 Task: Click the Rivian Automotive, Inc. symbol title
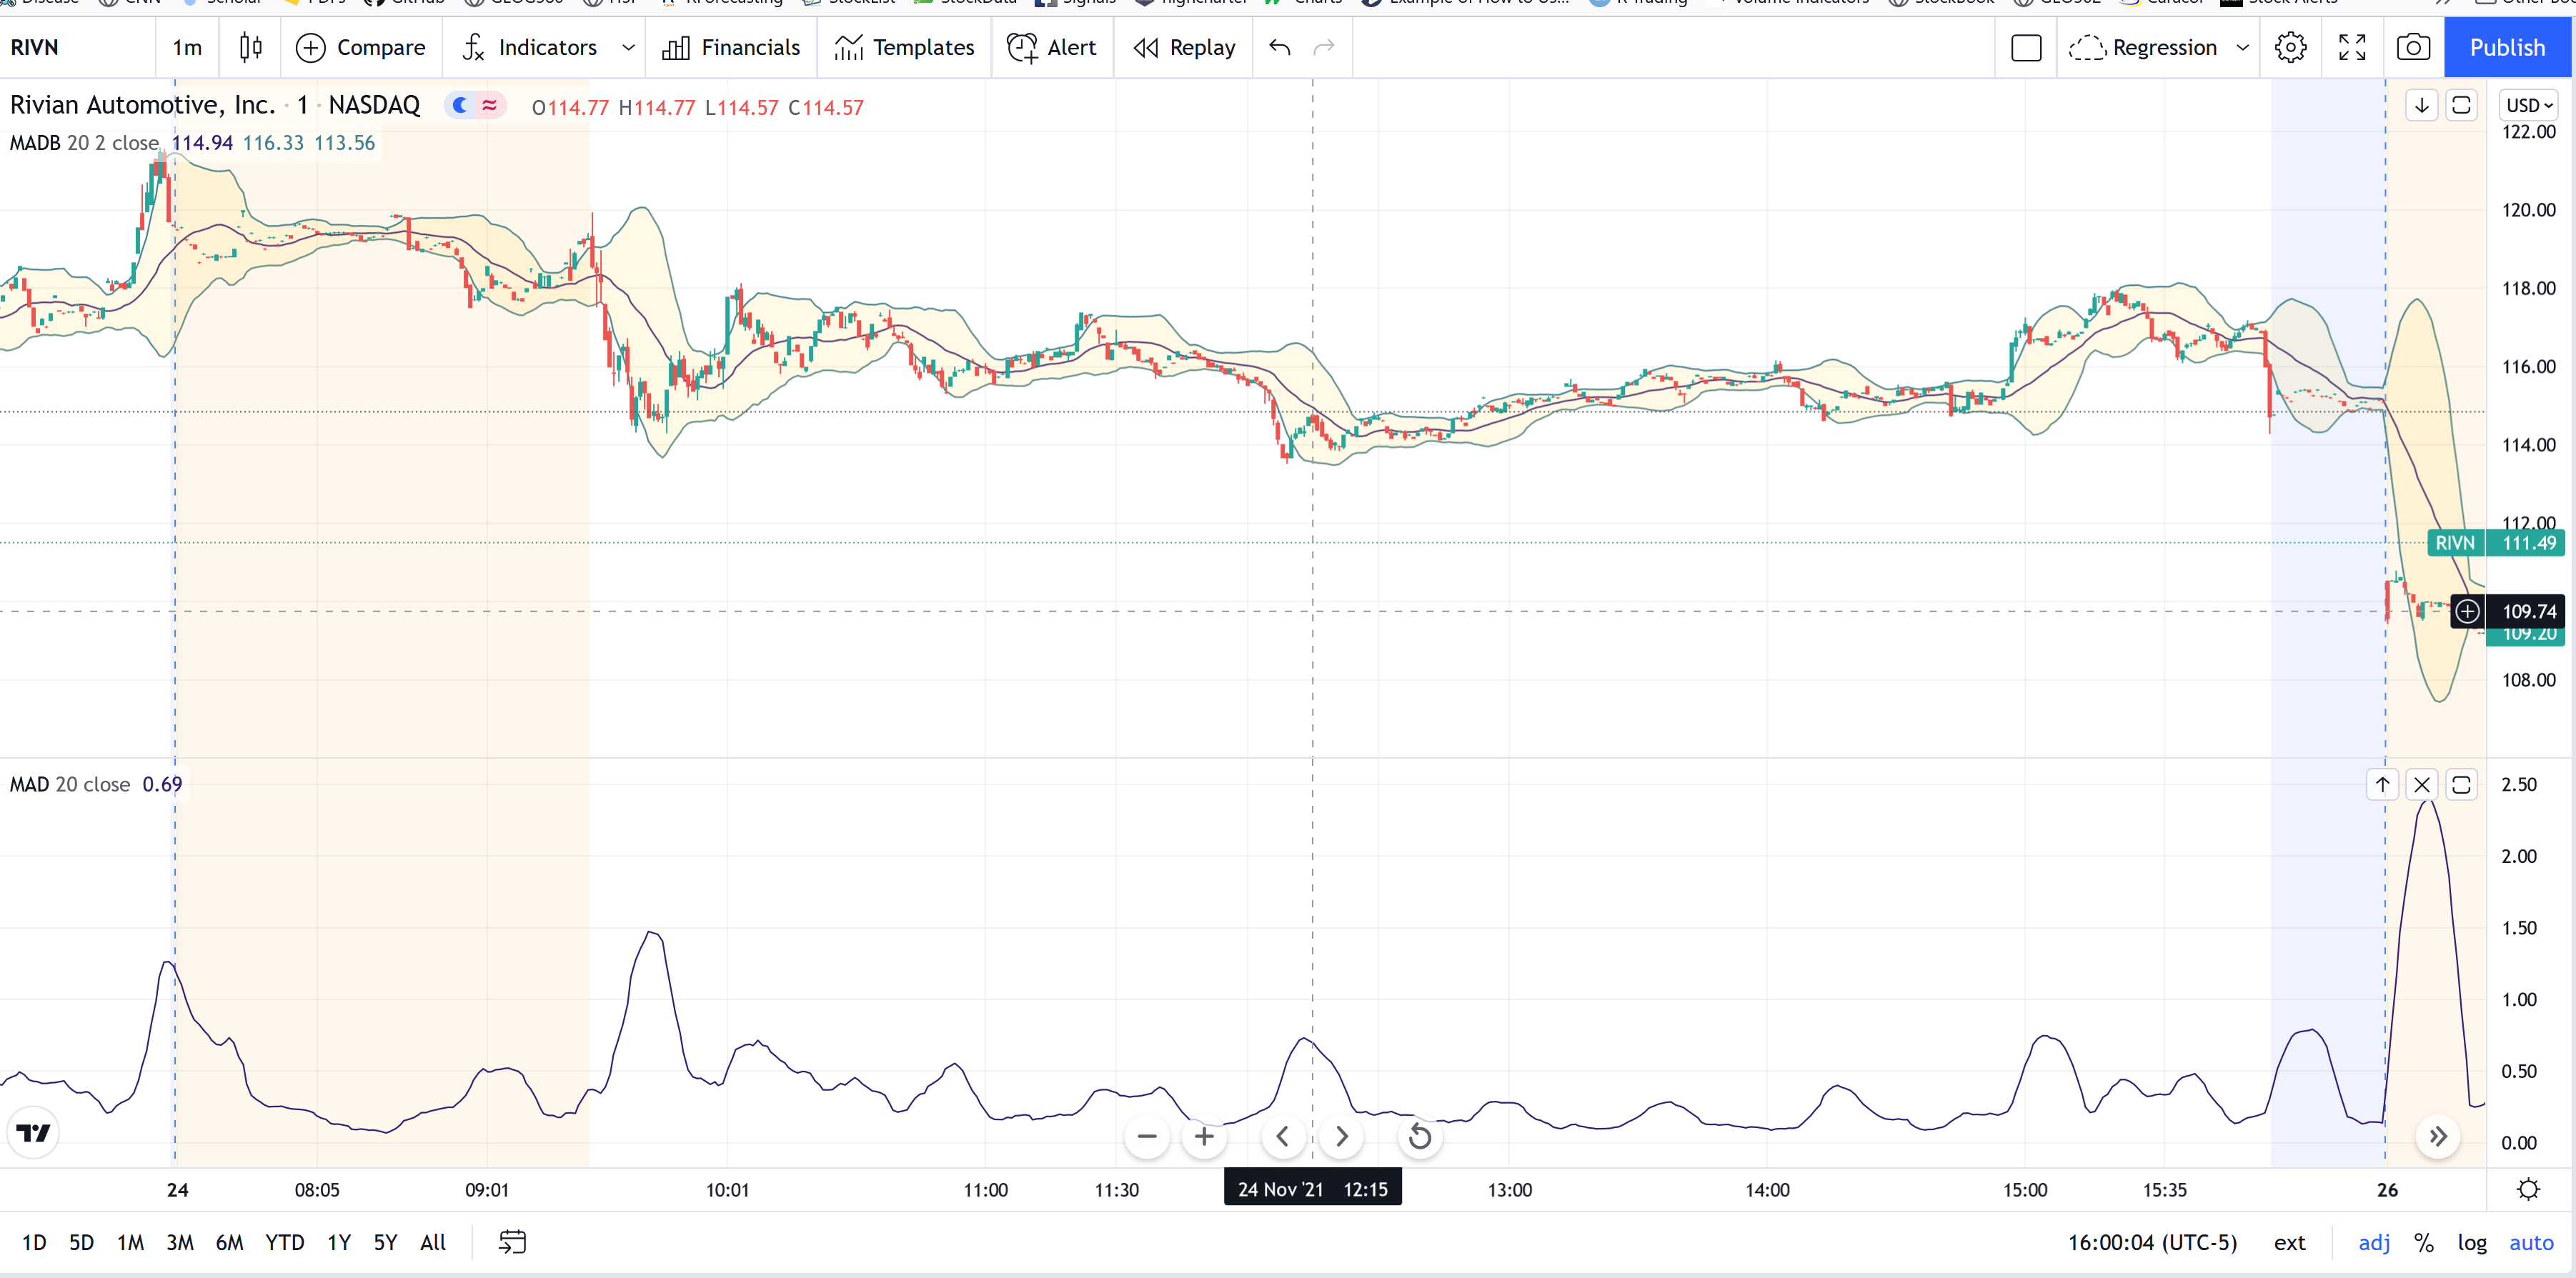coord(142,105)
